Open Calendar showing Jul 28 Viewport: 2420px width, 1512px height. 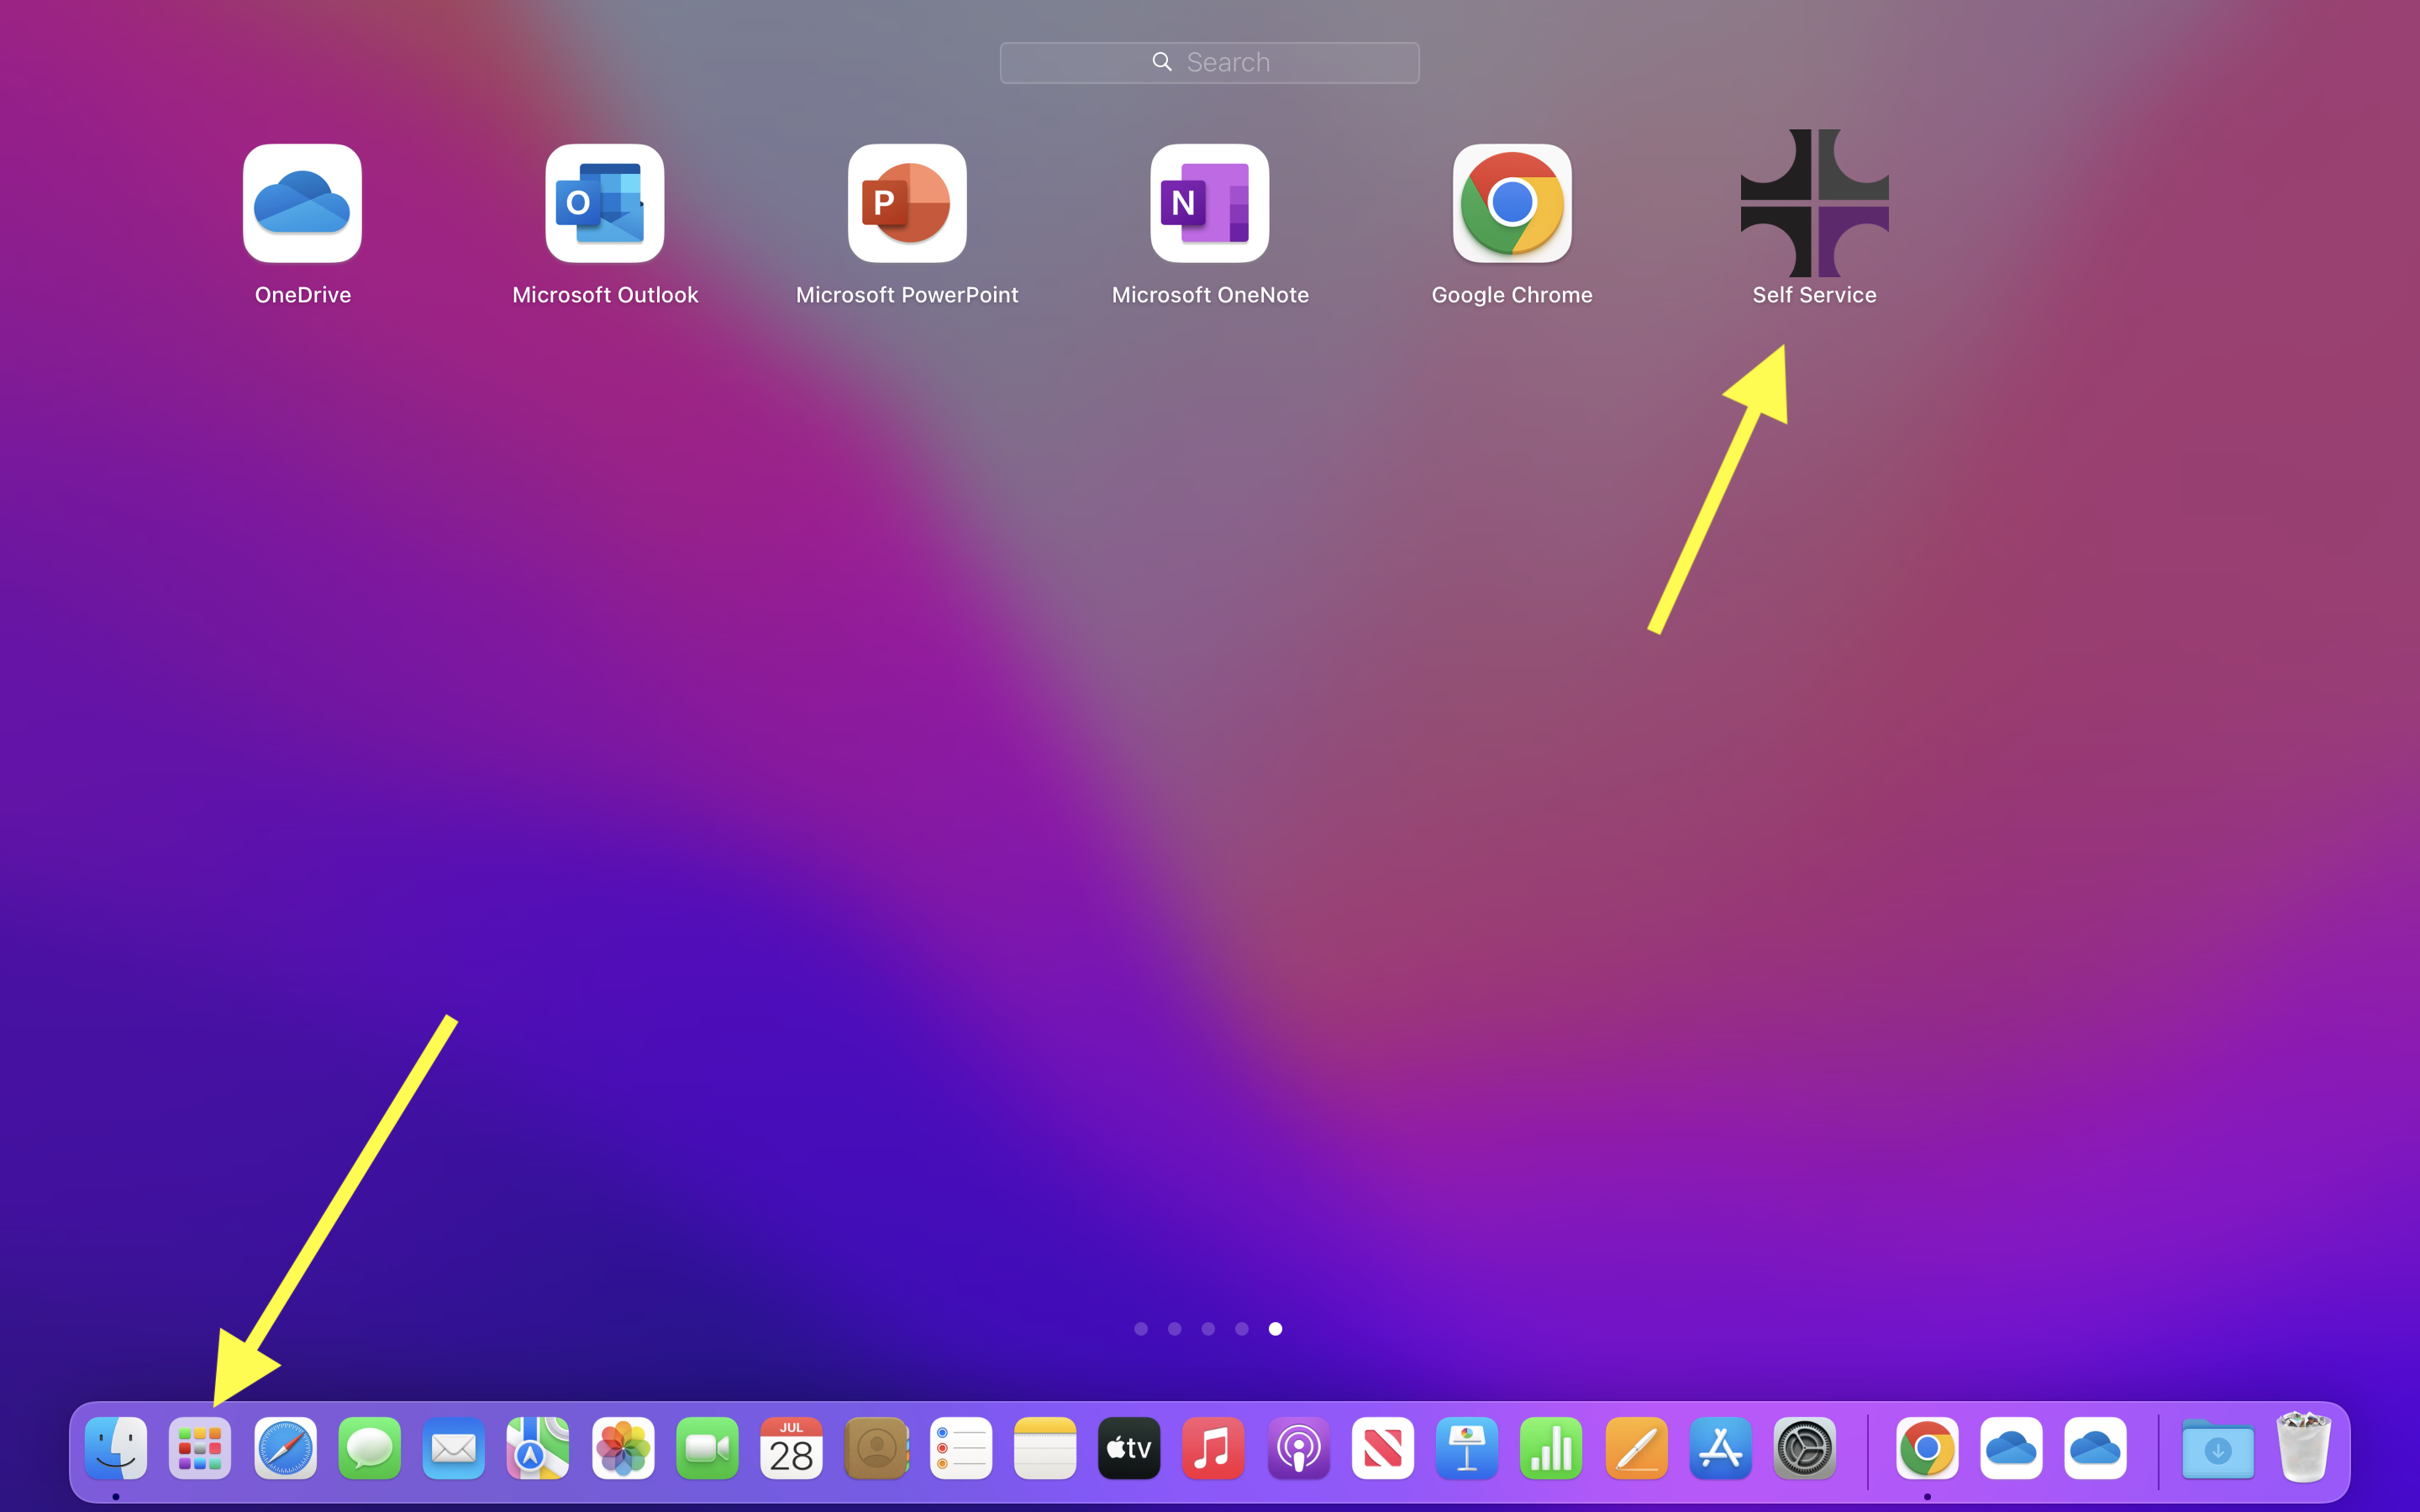pyautogui.click(x=792, y=1448)
